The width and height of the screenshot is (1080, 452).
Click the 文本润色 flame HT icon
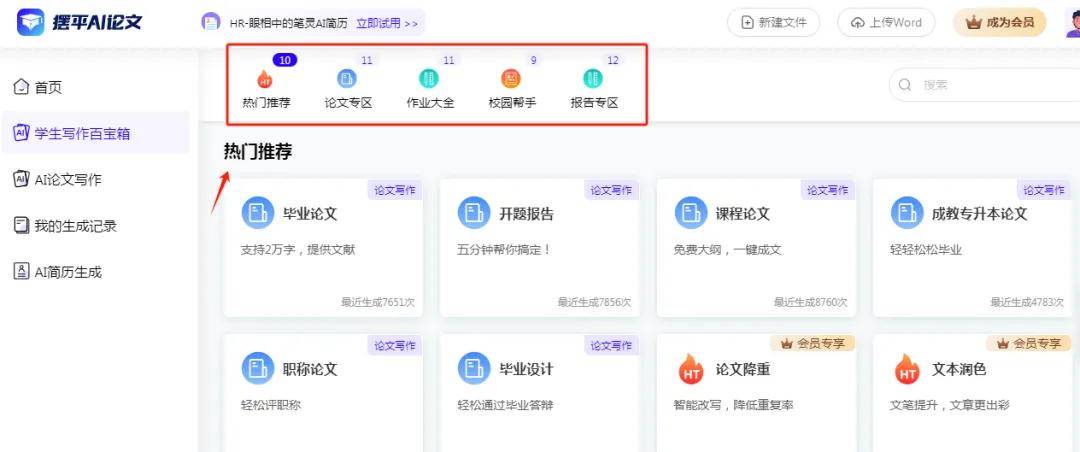[907, 370]
